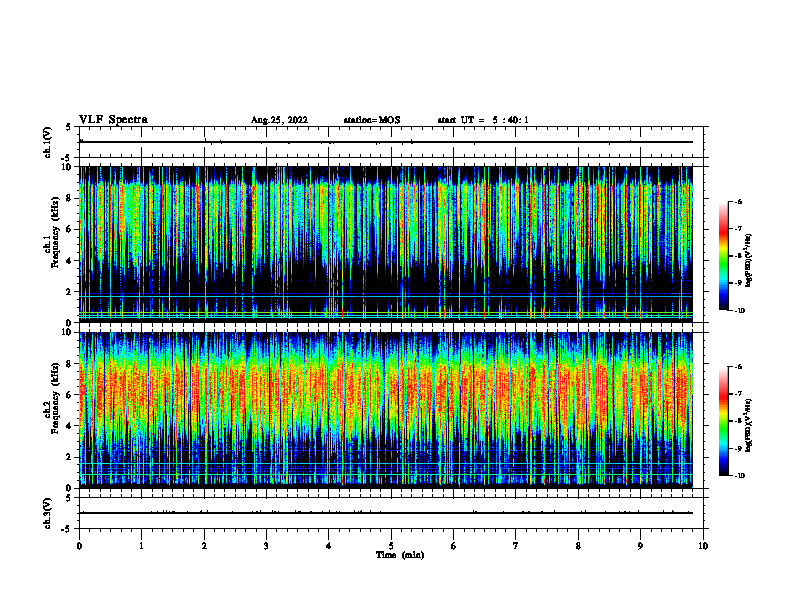Click the "Time (min)" x-axis label

tap(400, 555)
